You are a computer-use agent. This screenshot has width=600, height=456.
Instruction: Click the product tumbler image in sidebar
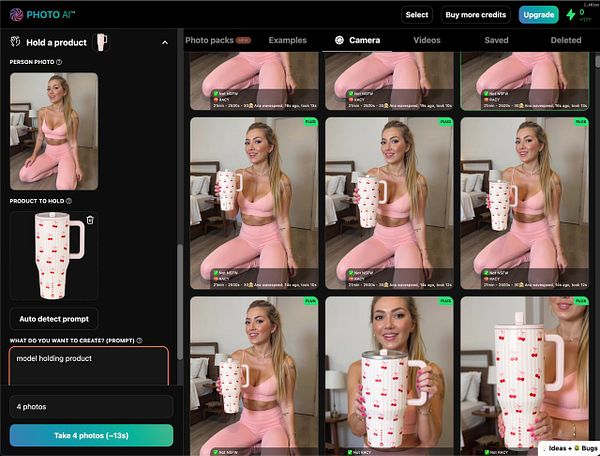pos(54,256)
